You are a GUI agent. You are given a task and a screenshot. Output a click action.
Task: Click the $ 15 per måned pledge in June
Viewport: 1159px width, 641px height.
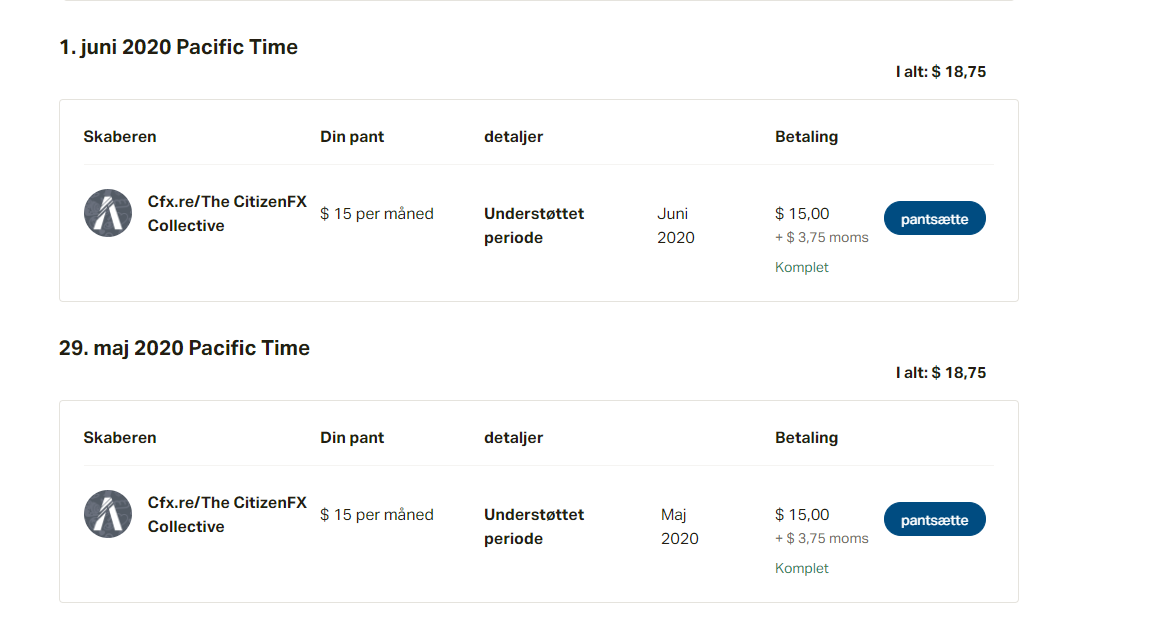(377, 213)
